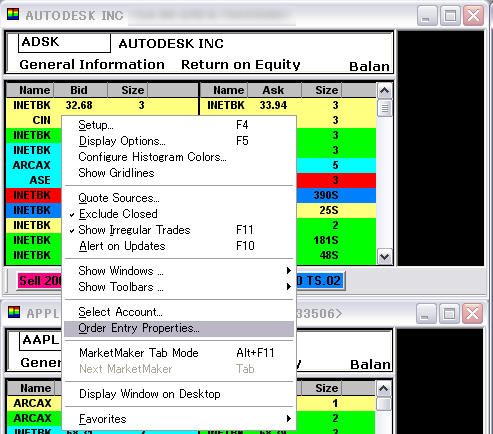Select the ASE row in the bid list
This screenshot has height=434, width=493.
[34, 180]
